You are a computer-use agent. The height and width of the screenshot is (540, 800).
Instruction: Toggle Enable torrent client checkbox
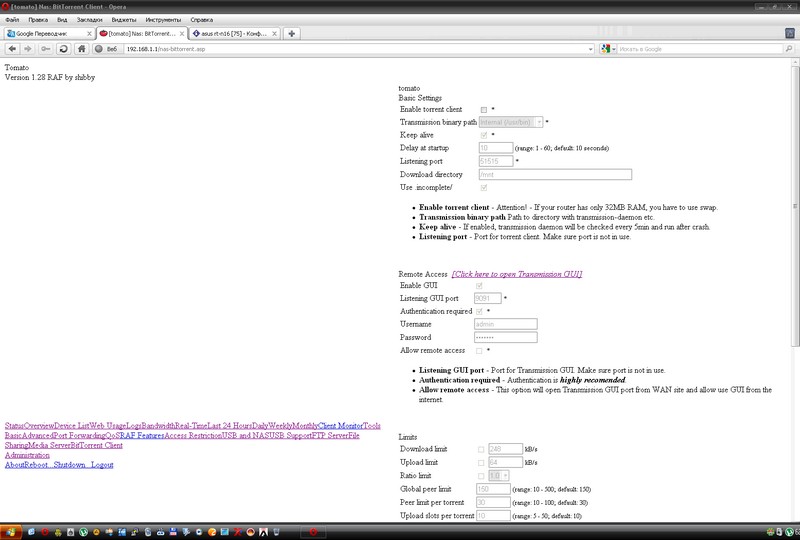click(484, 110)
